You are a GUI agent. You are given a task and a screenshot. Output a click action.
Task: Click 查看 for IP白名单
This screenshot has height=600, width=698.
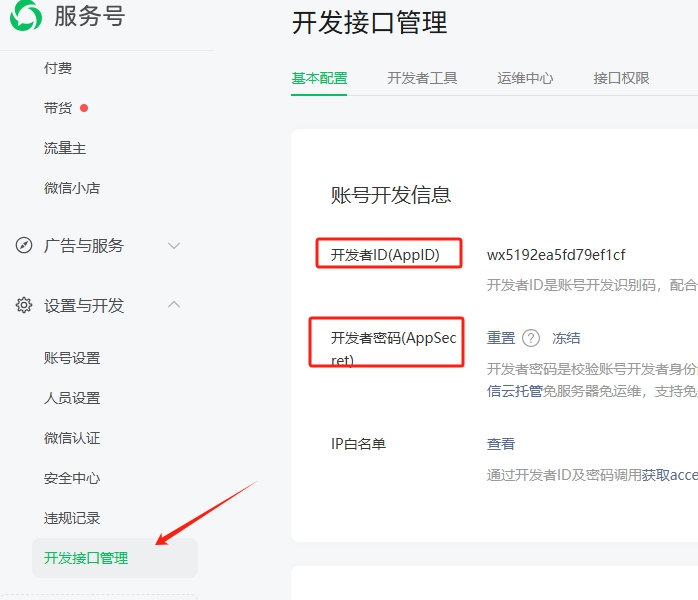[501, 444]
